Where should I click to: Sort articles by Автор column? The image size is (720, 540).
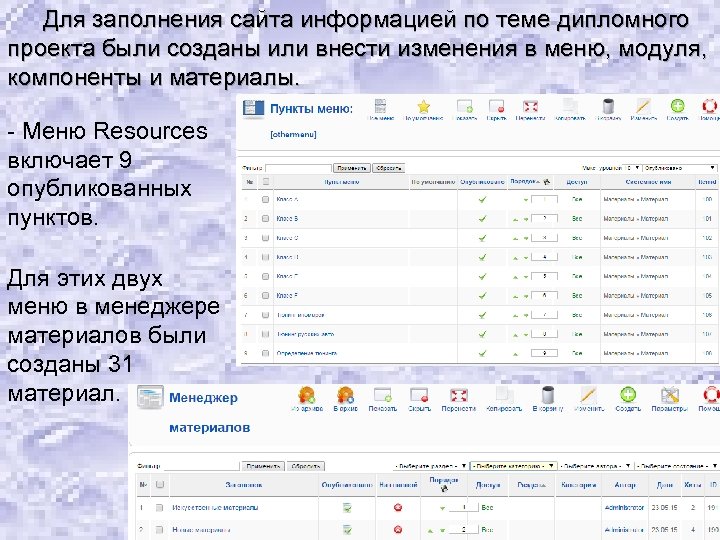[x=625, y=485]
